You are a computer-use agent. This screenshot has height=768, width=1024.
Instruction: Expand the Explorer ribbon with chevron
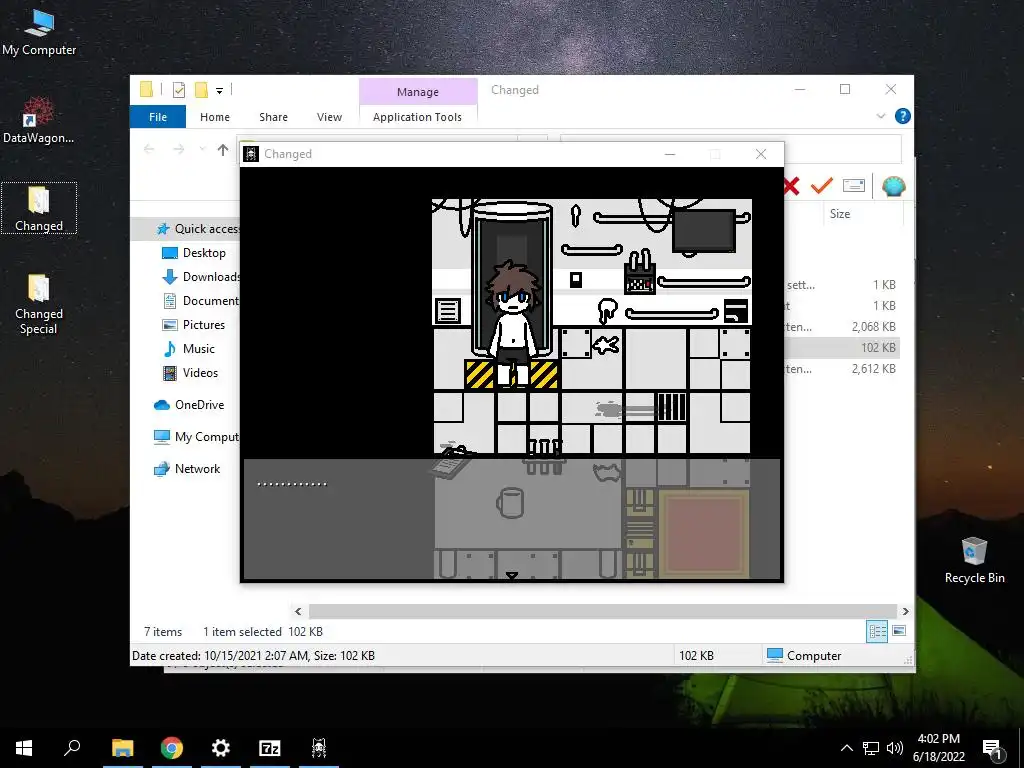tap(880, 116)
